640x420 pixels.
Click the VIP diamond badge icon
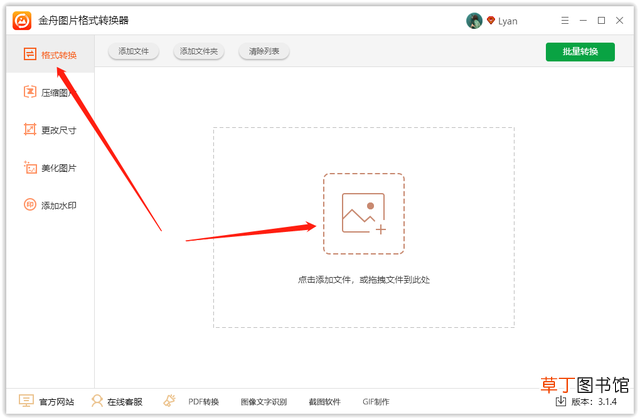pos(491,20)
